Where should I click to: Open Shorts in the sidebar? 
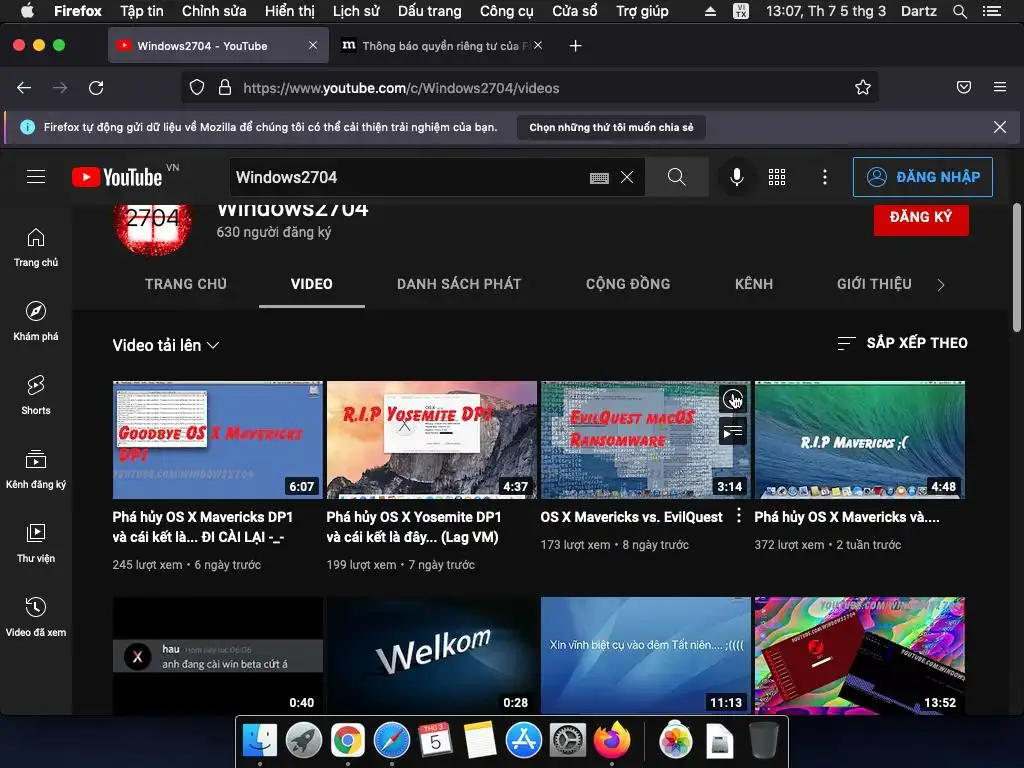pos(36,395)
